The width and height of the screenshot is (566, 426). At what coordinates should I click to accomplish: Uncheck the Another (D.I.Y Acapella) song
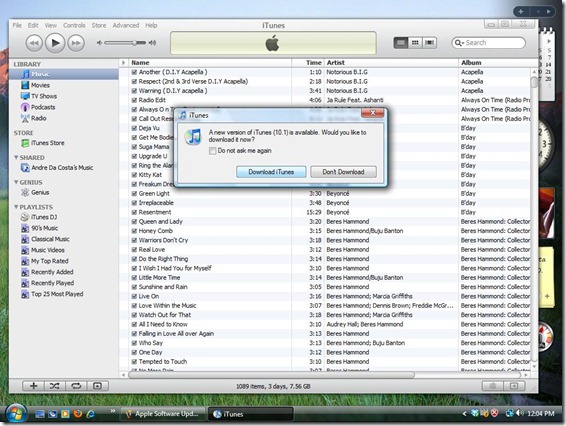point(134,72)
